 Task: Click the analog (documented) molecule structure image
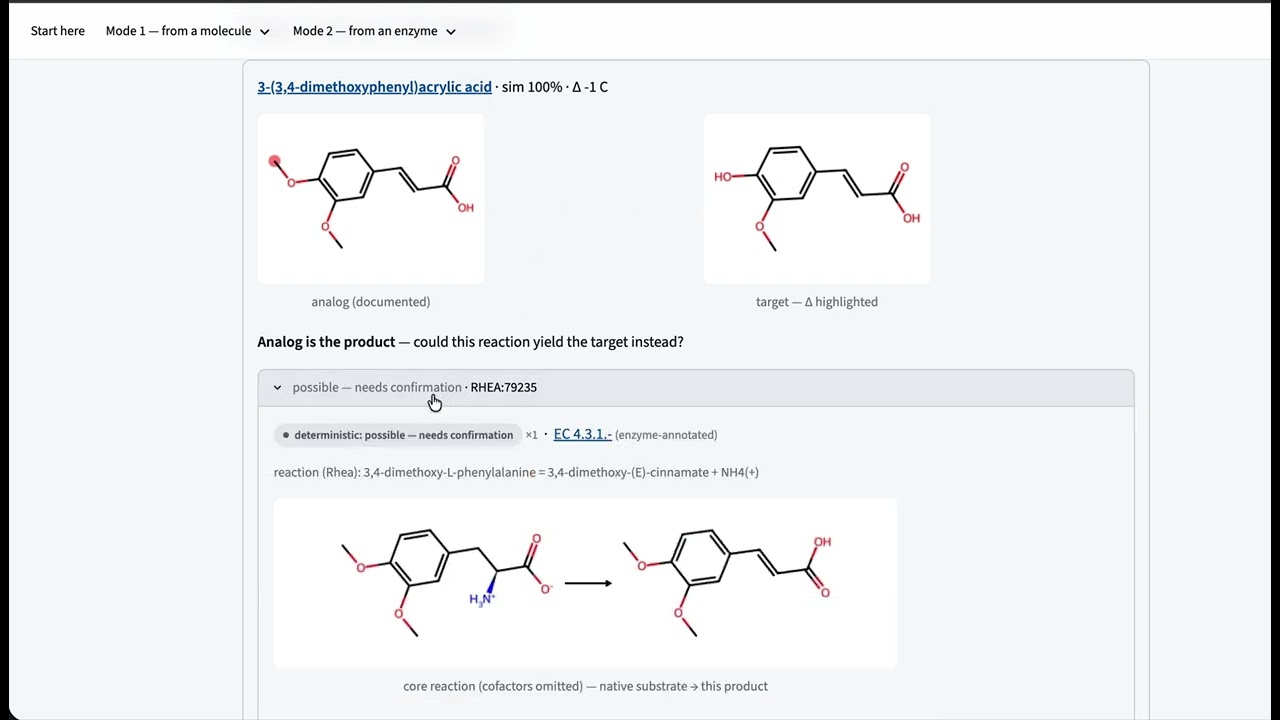coord(371,199)
